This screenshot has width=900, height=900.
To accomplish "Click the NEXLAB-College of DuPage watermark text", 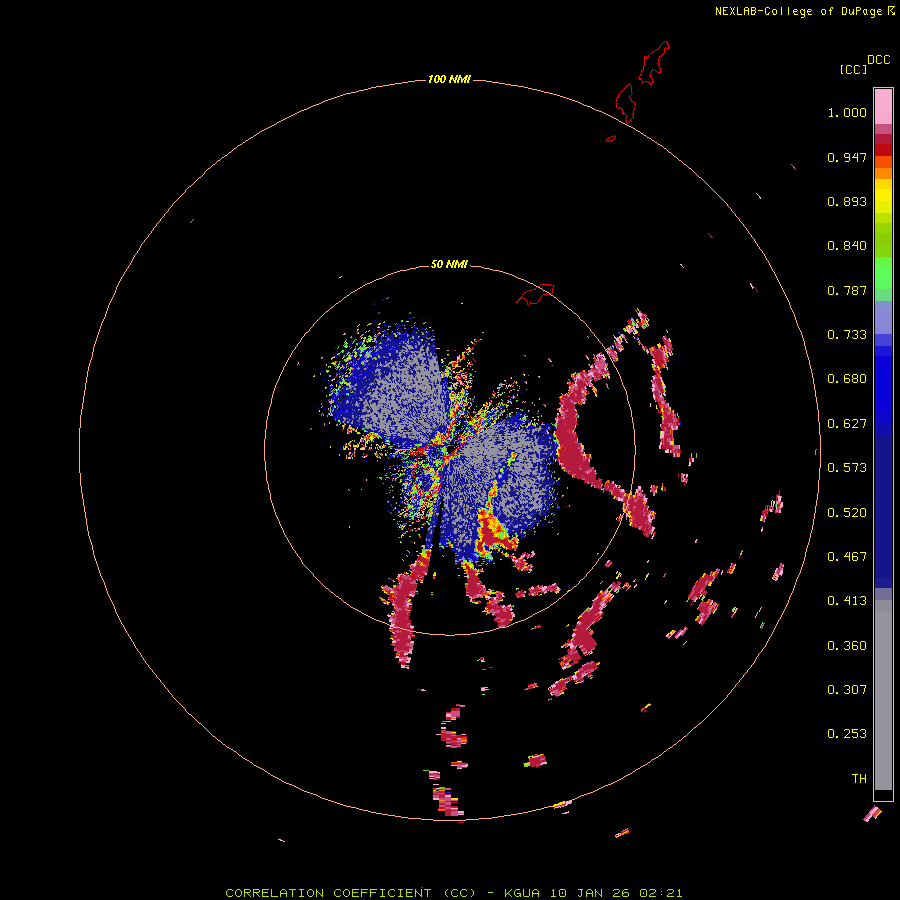I will pos(804,11).
